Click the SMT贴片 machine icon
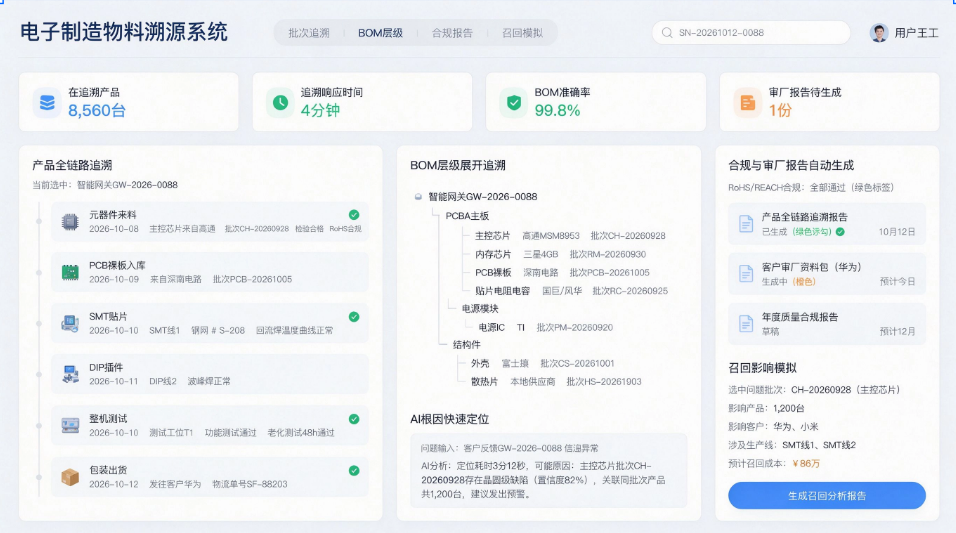Image resolution: width=956 pixels, height=533 pixels. (x=70, y=323)
